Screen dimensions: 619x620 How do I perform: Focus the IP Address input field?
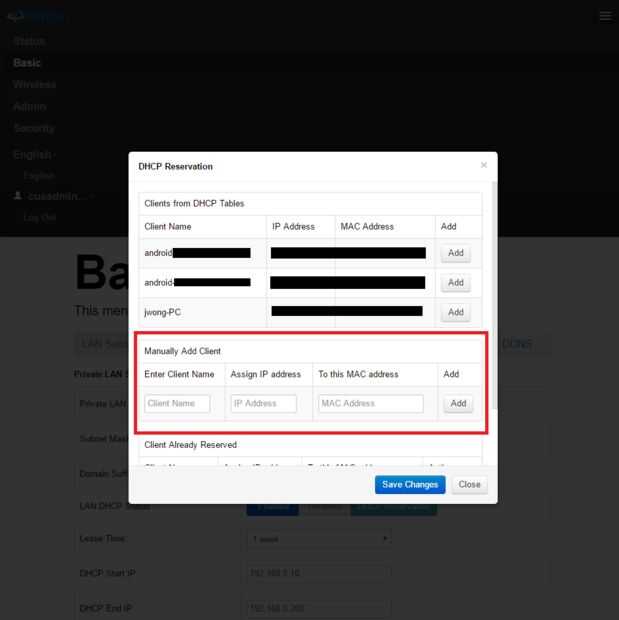263,404
